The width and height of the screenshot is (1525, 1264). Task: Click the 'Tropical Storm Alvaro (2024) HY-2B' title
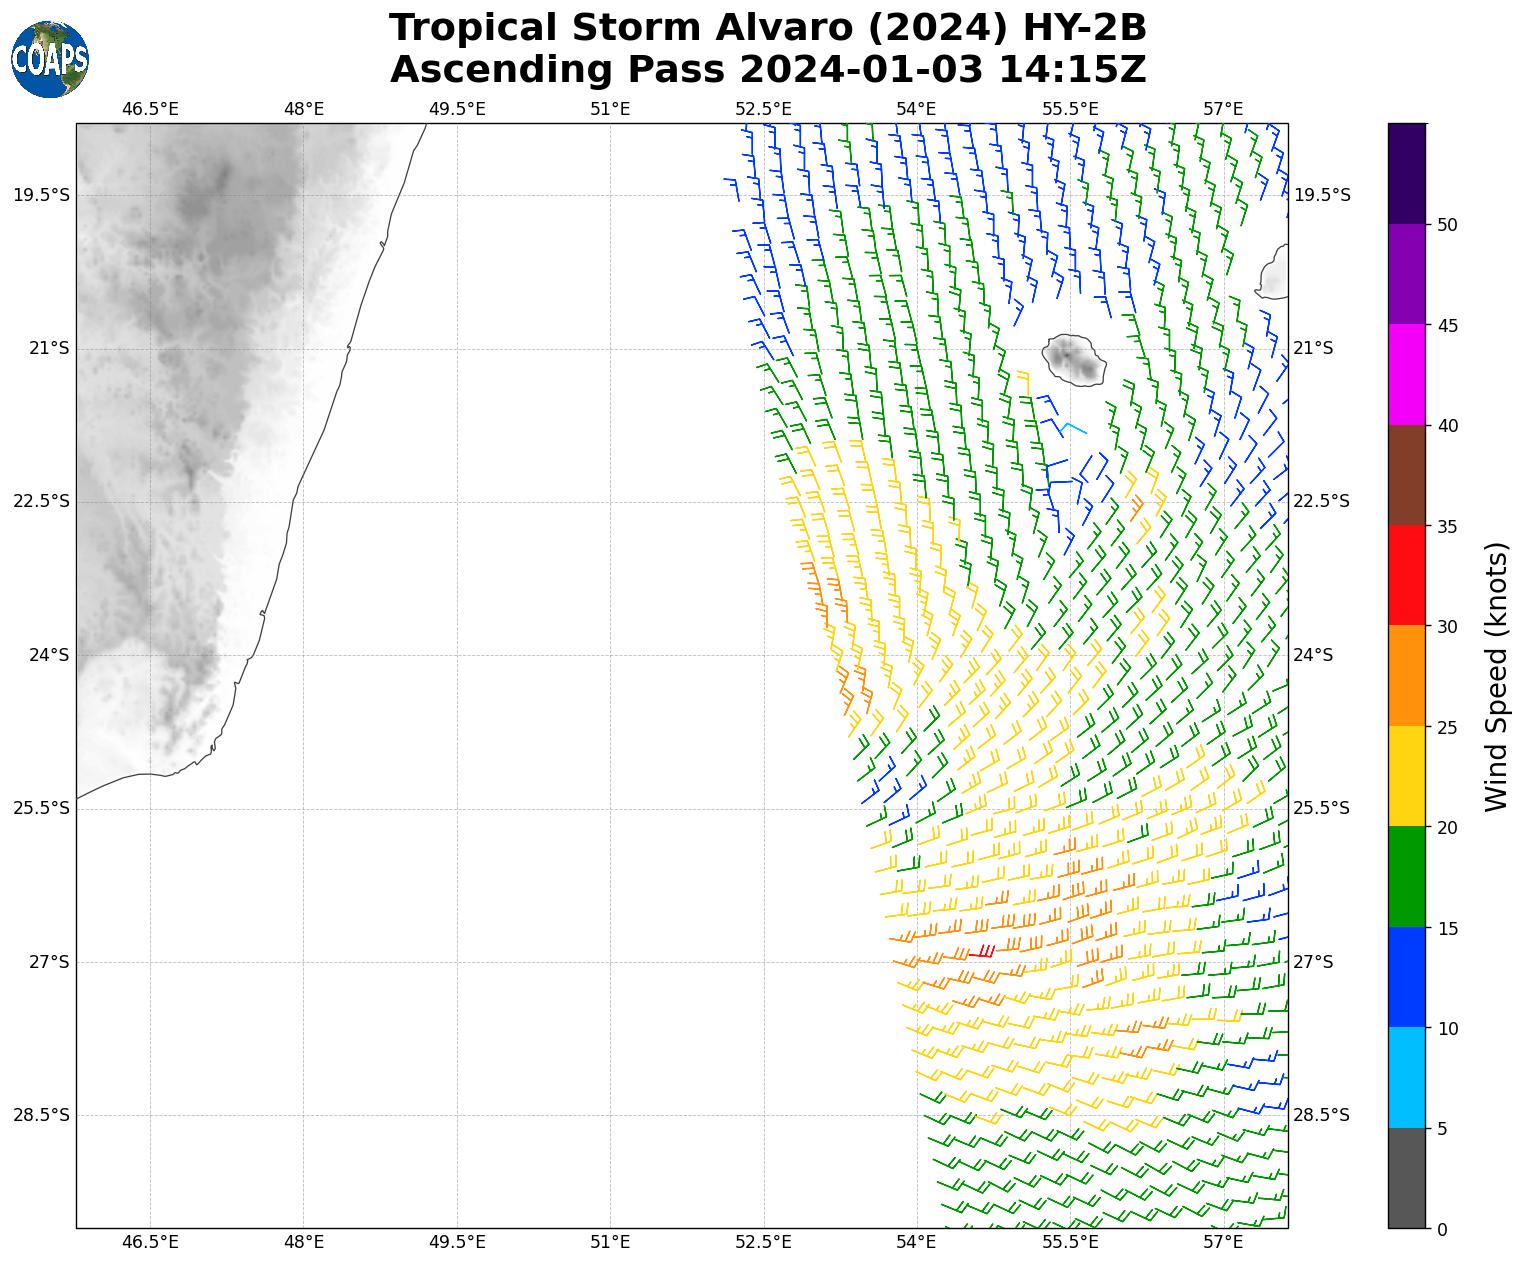pos(767,28)
